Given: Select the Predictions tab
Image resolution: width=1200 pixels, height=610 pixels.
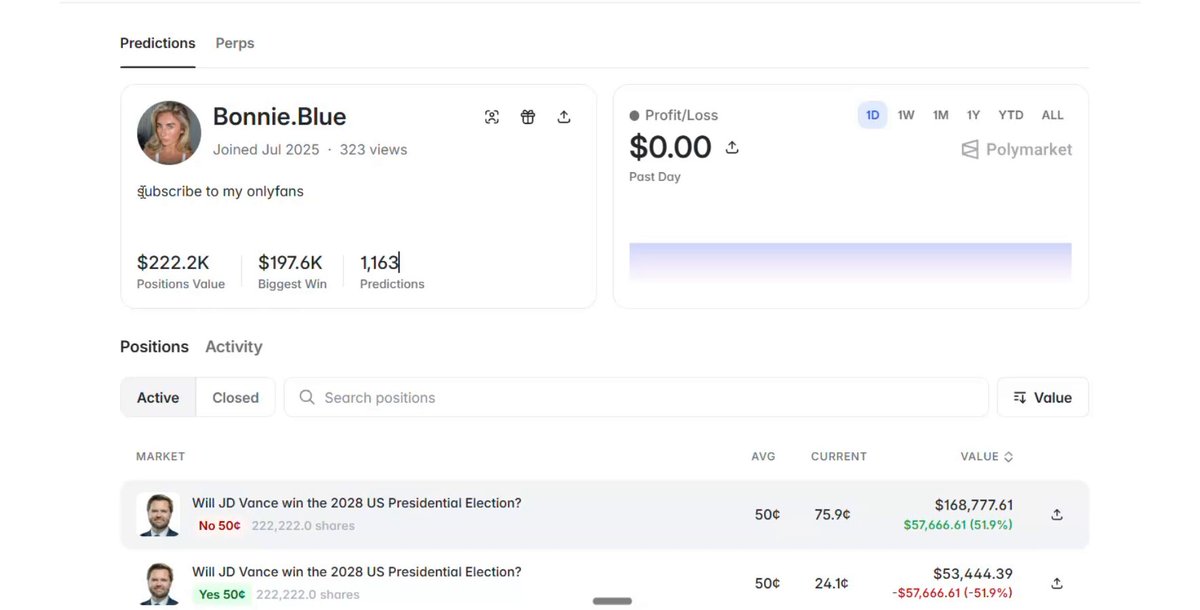Looking at the screenshot, I should click(x=158, y=43).
